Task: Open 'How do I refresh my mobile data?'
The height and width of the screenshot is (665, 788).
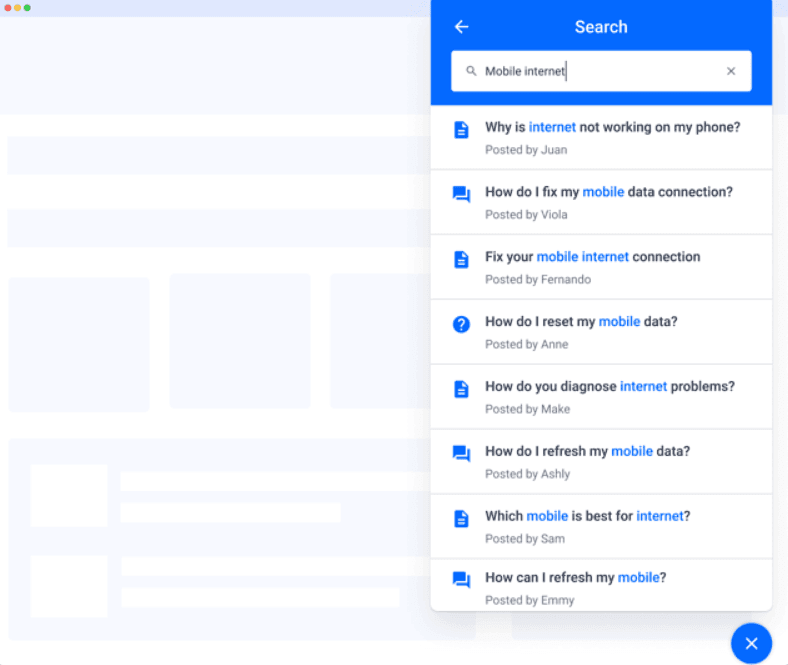Action: (x=587, y=452)
